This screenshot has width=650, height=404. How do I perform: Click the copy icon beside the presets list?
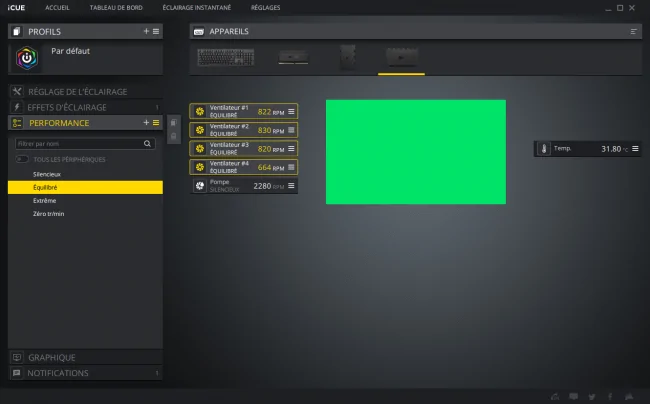click(x=174, y=123)
